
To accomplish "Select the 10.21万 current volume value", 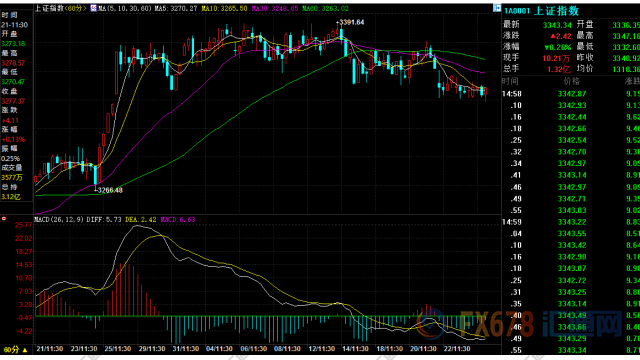I will click(x=556, y=58).
